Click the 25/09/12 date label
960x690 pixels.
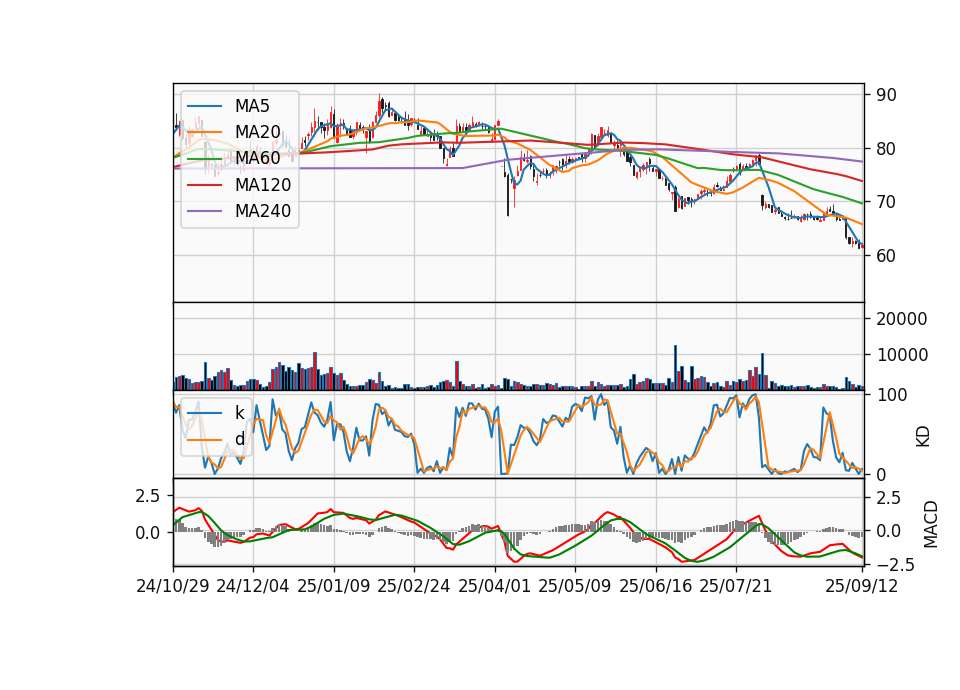click(862, 586)
